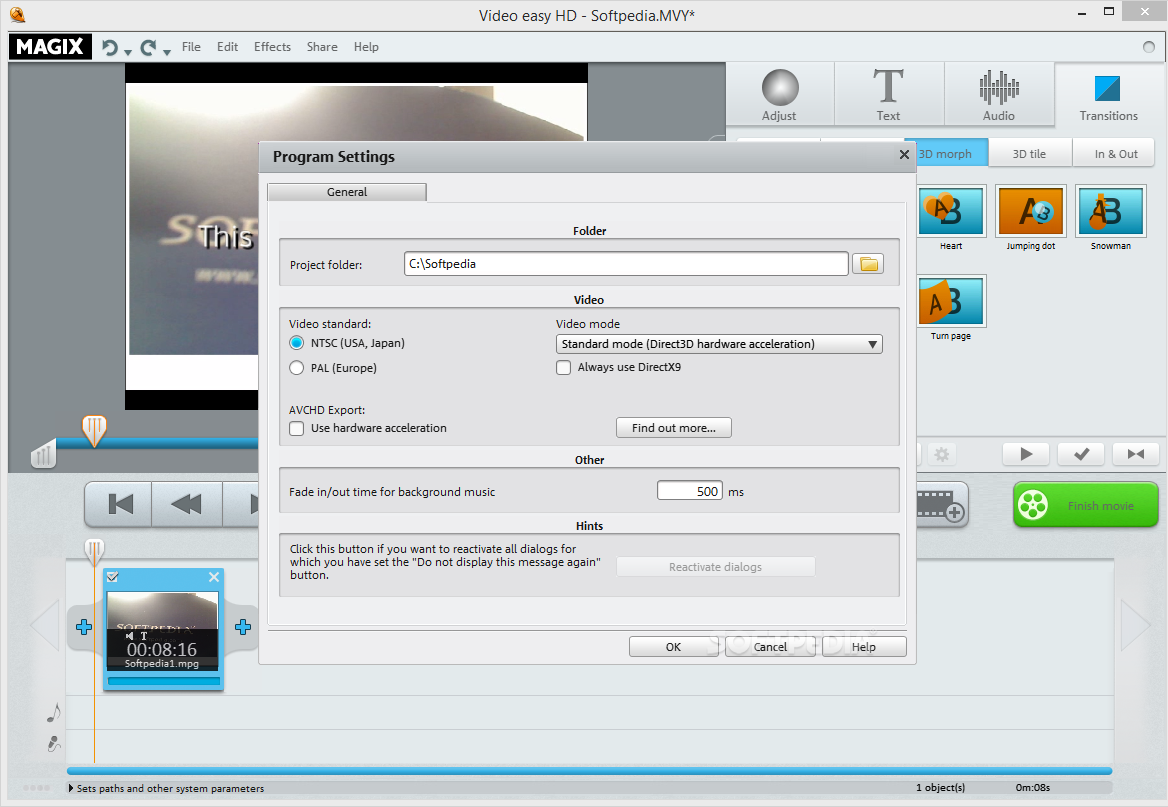Click the Project folder path field
The image size is (1168, 807).
click(x=626, y=264)
